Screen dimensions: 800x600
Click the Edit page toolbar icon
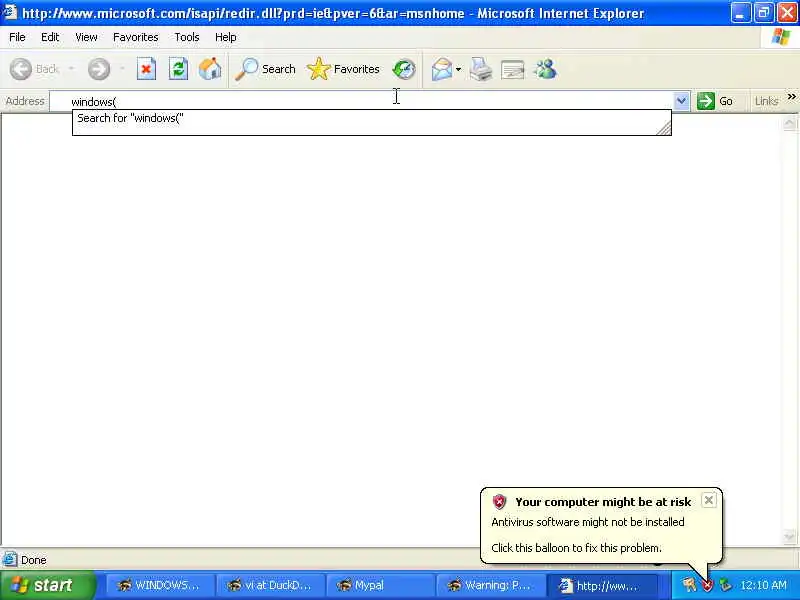coord(513,69)
